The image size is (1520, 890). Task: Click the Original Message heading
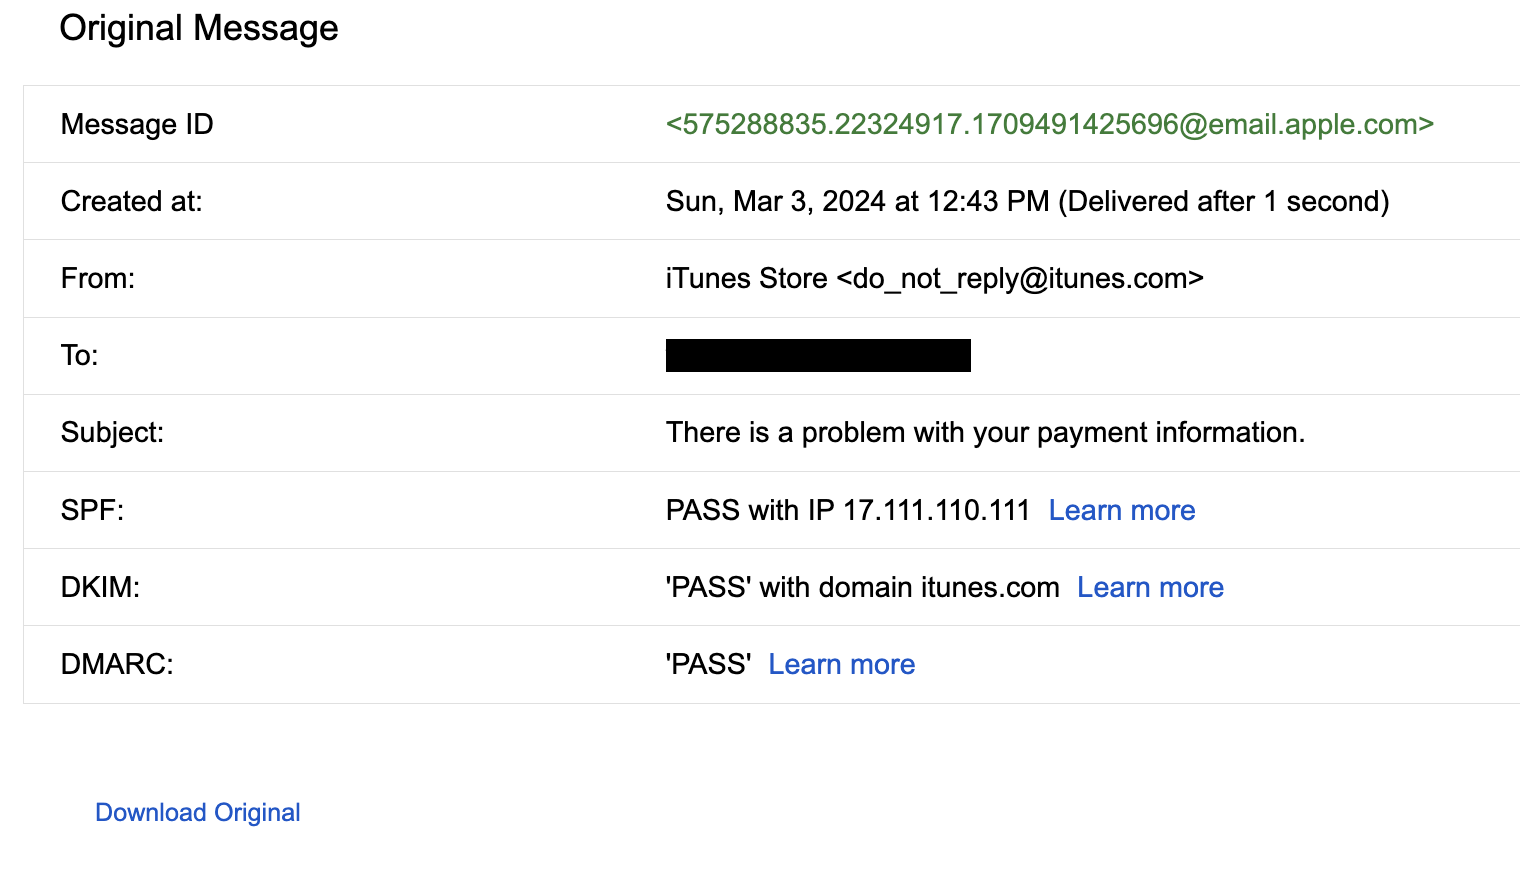coord(199,28)
